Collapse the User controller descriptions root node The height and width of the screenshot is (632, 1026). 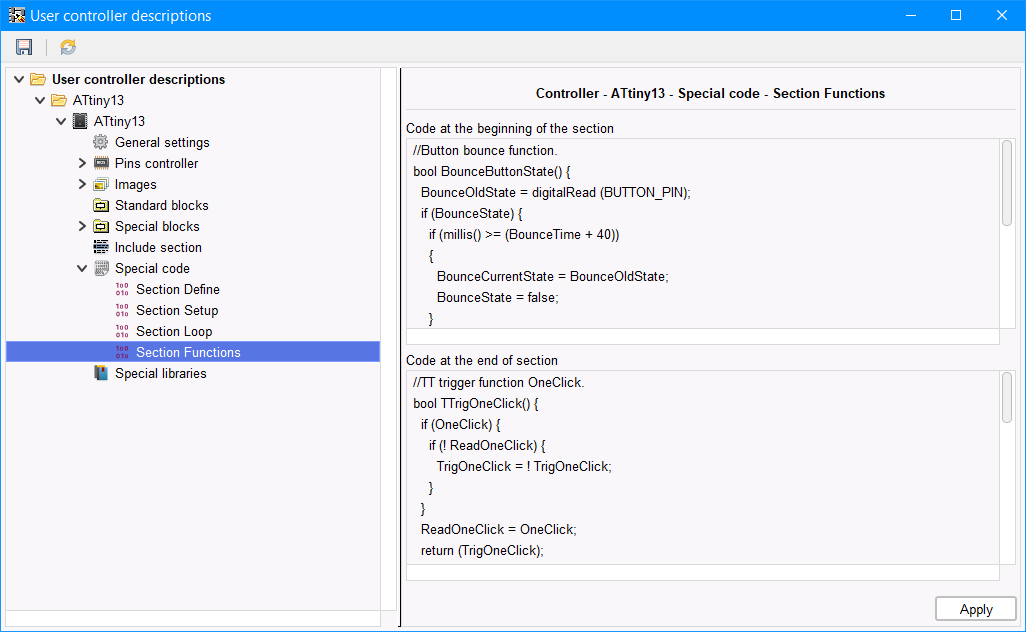[x=19, y=80]
